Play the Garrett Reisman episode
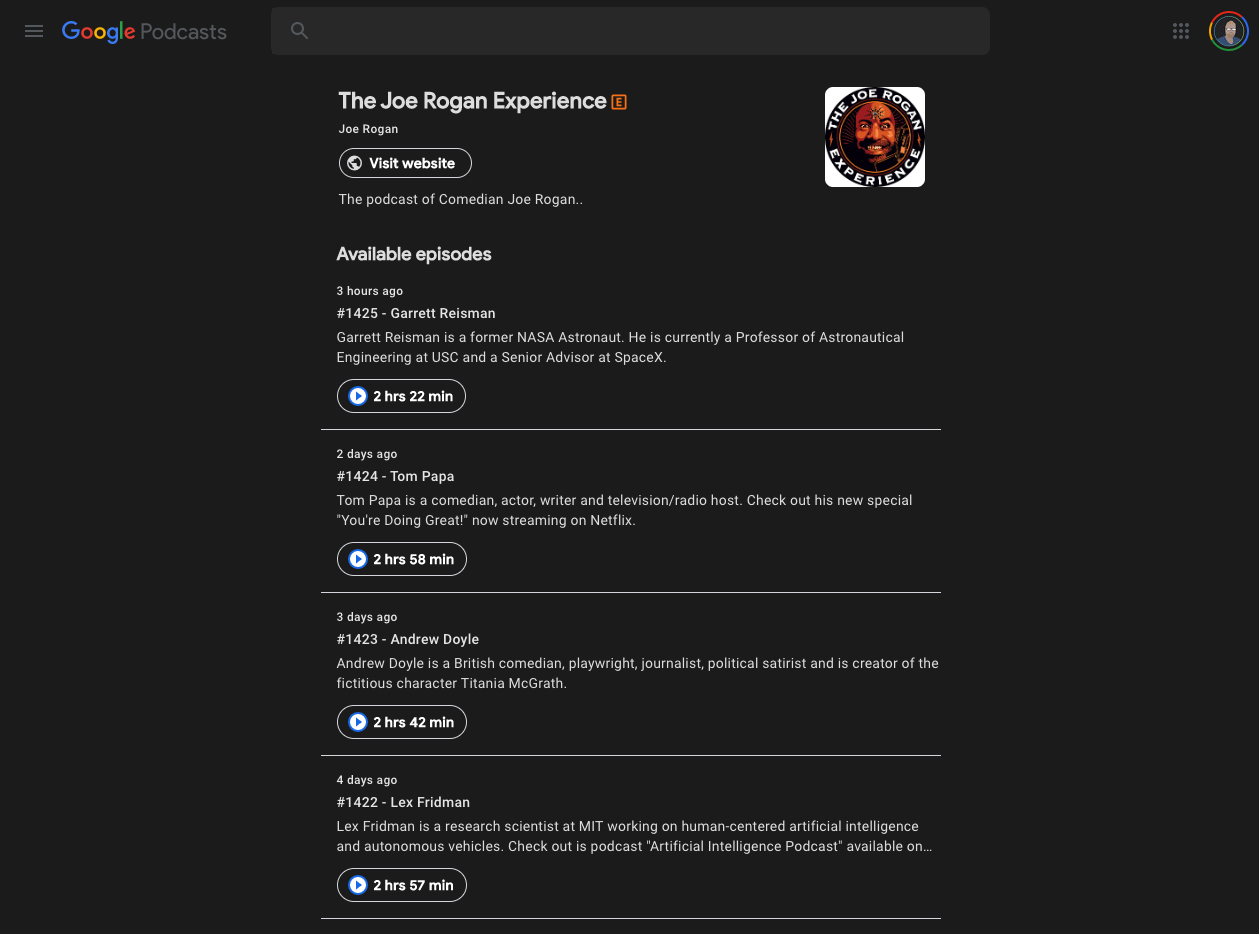The image size is (1259, 934). pyautogui.click(x=401, y=396)
